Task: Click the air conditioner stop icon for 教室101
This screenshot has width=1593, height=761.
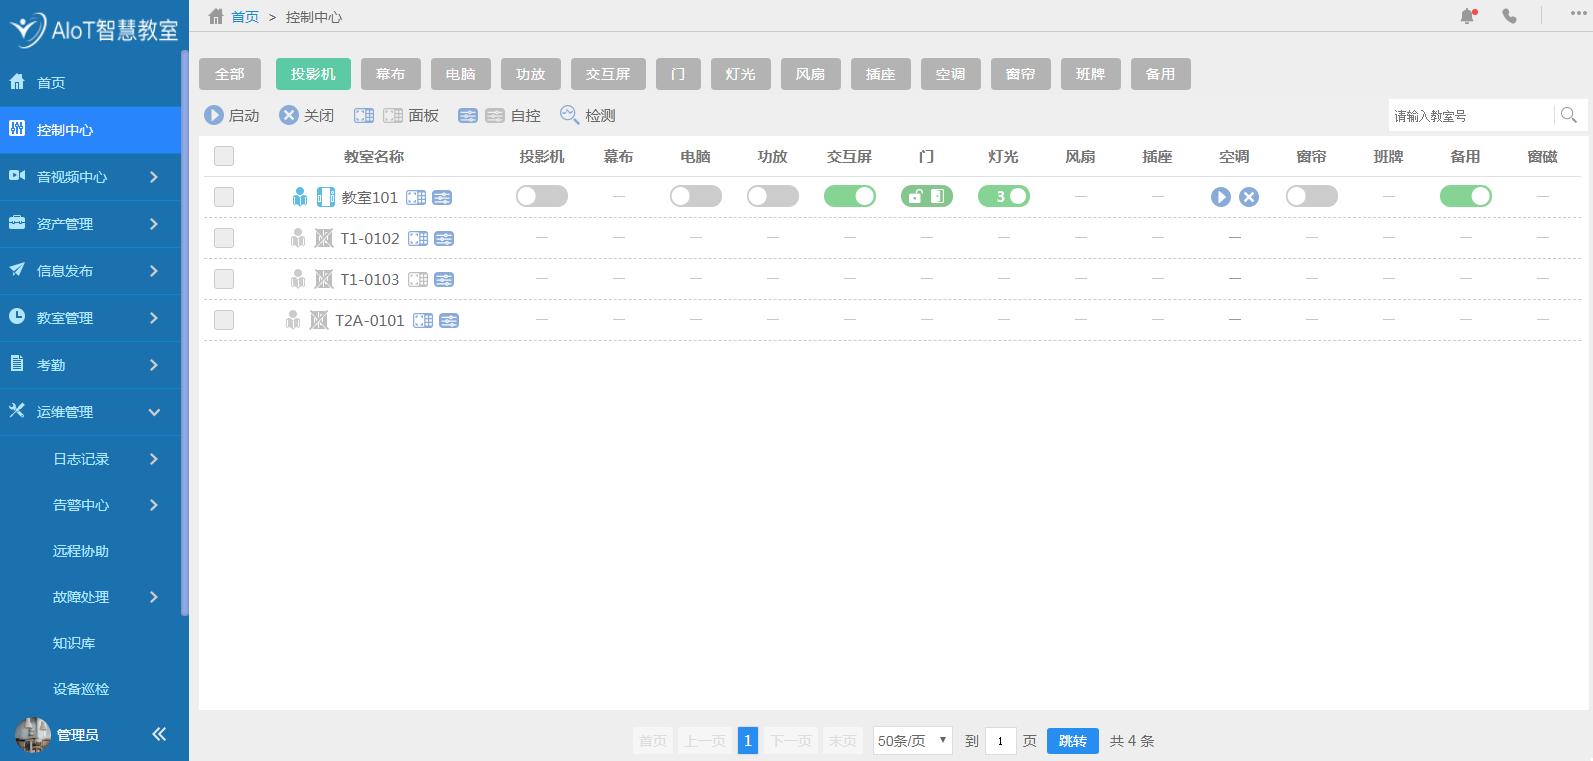Action: pos(1248,197)
